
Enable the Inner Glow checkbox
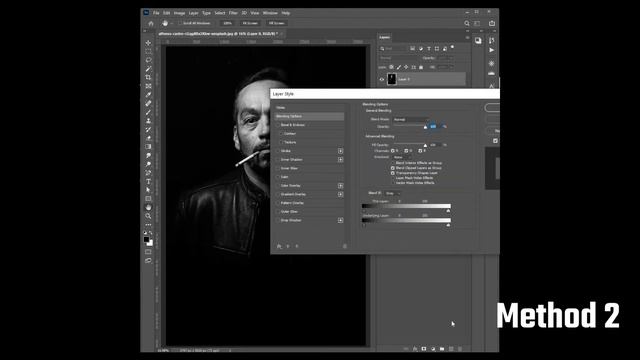(x=278, y=168)
